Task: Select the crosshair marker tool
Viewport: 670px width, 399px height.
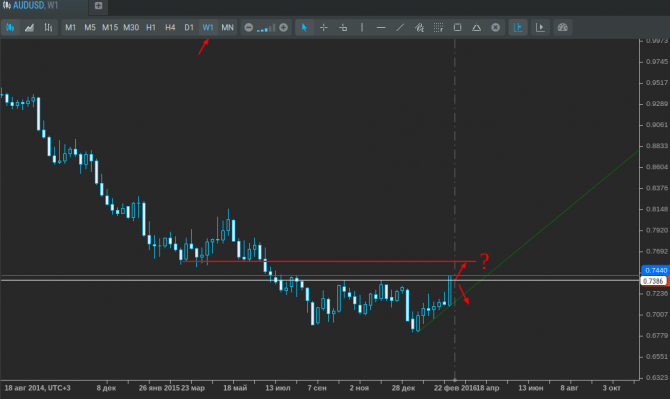Action: pos(343,28)
